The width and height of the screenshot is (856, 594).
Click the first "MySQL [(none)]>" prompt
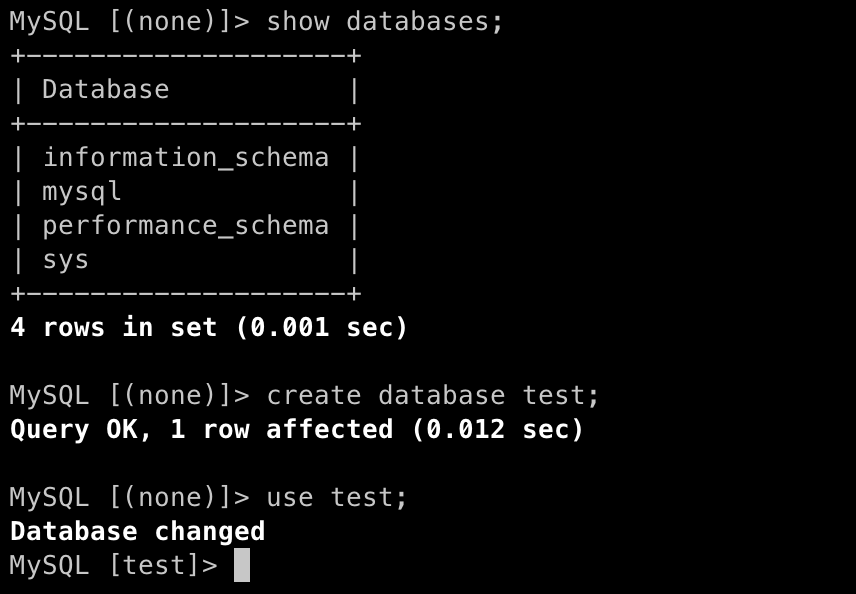coord(129,21)
